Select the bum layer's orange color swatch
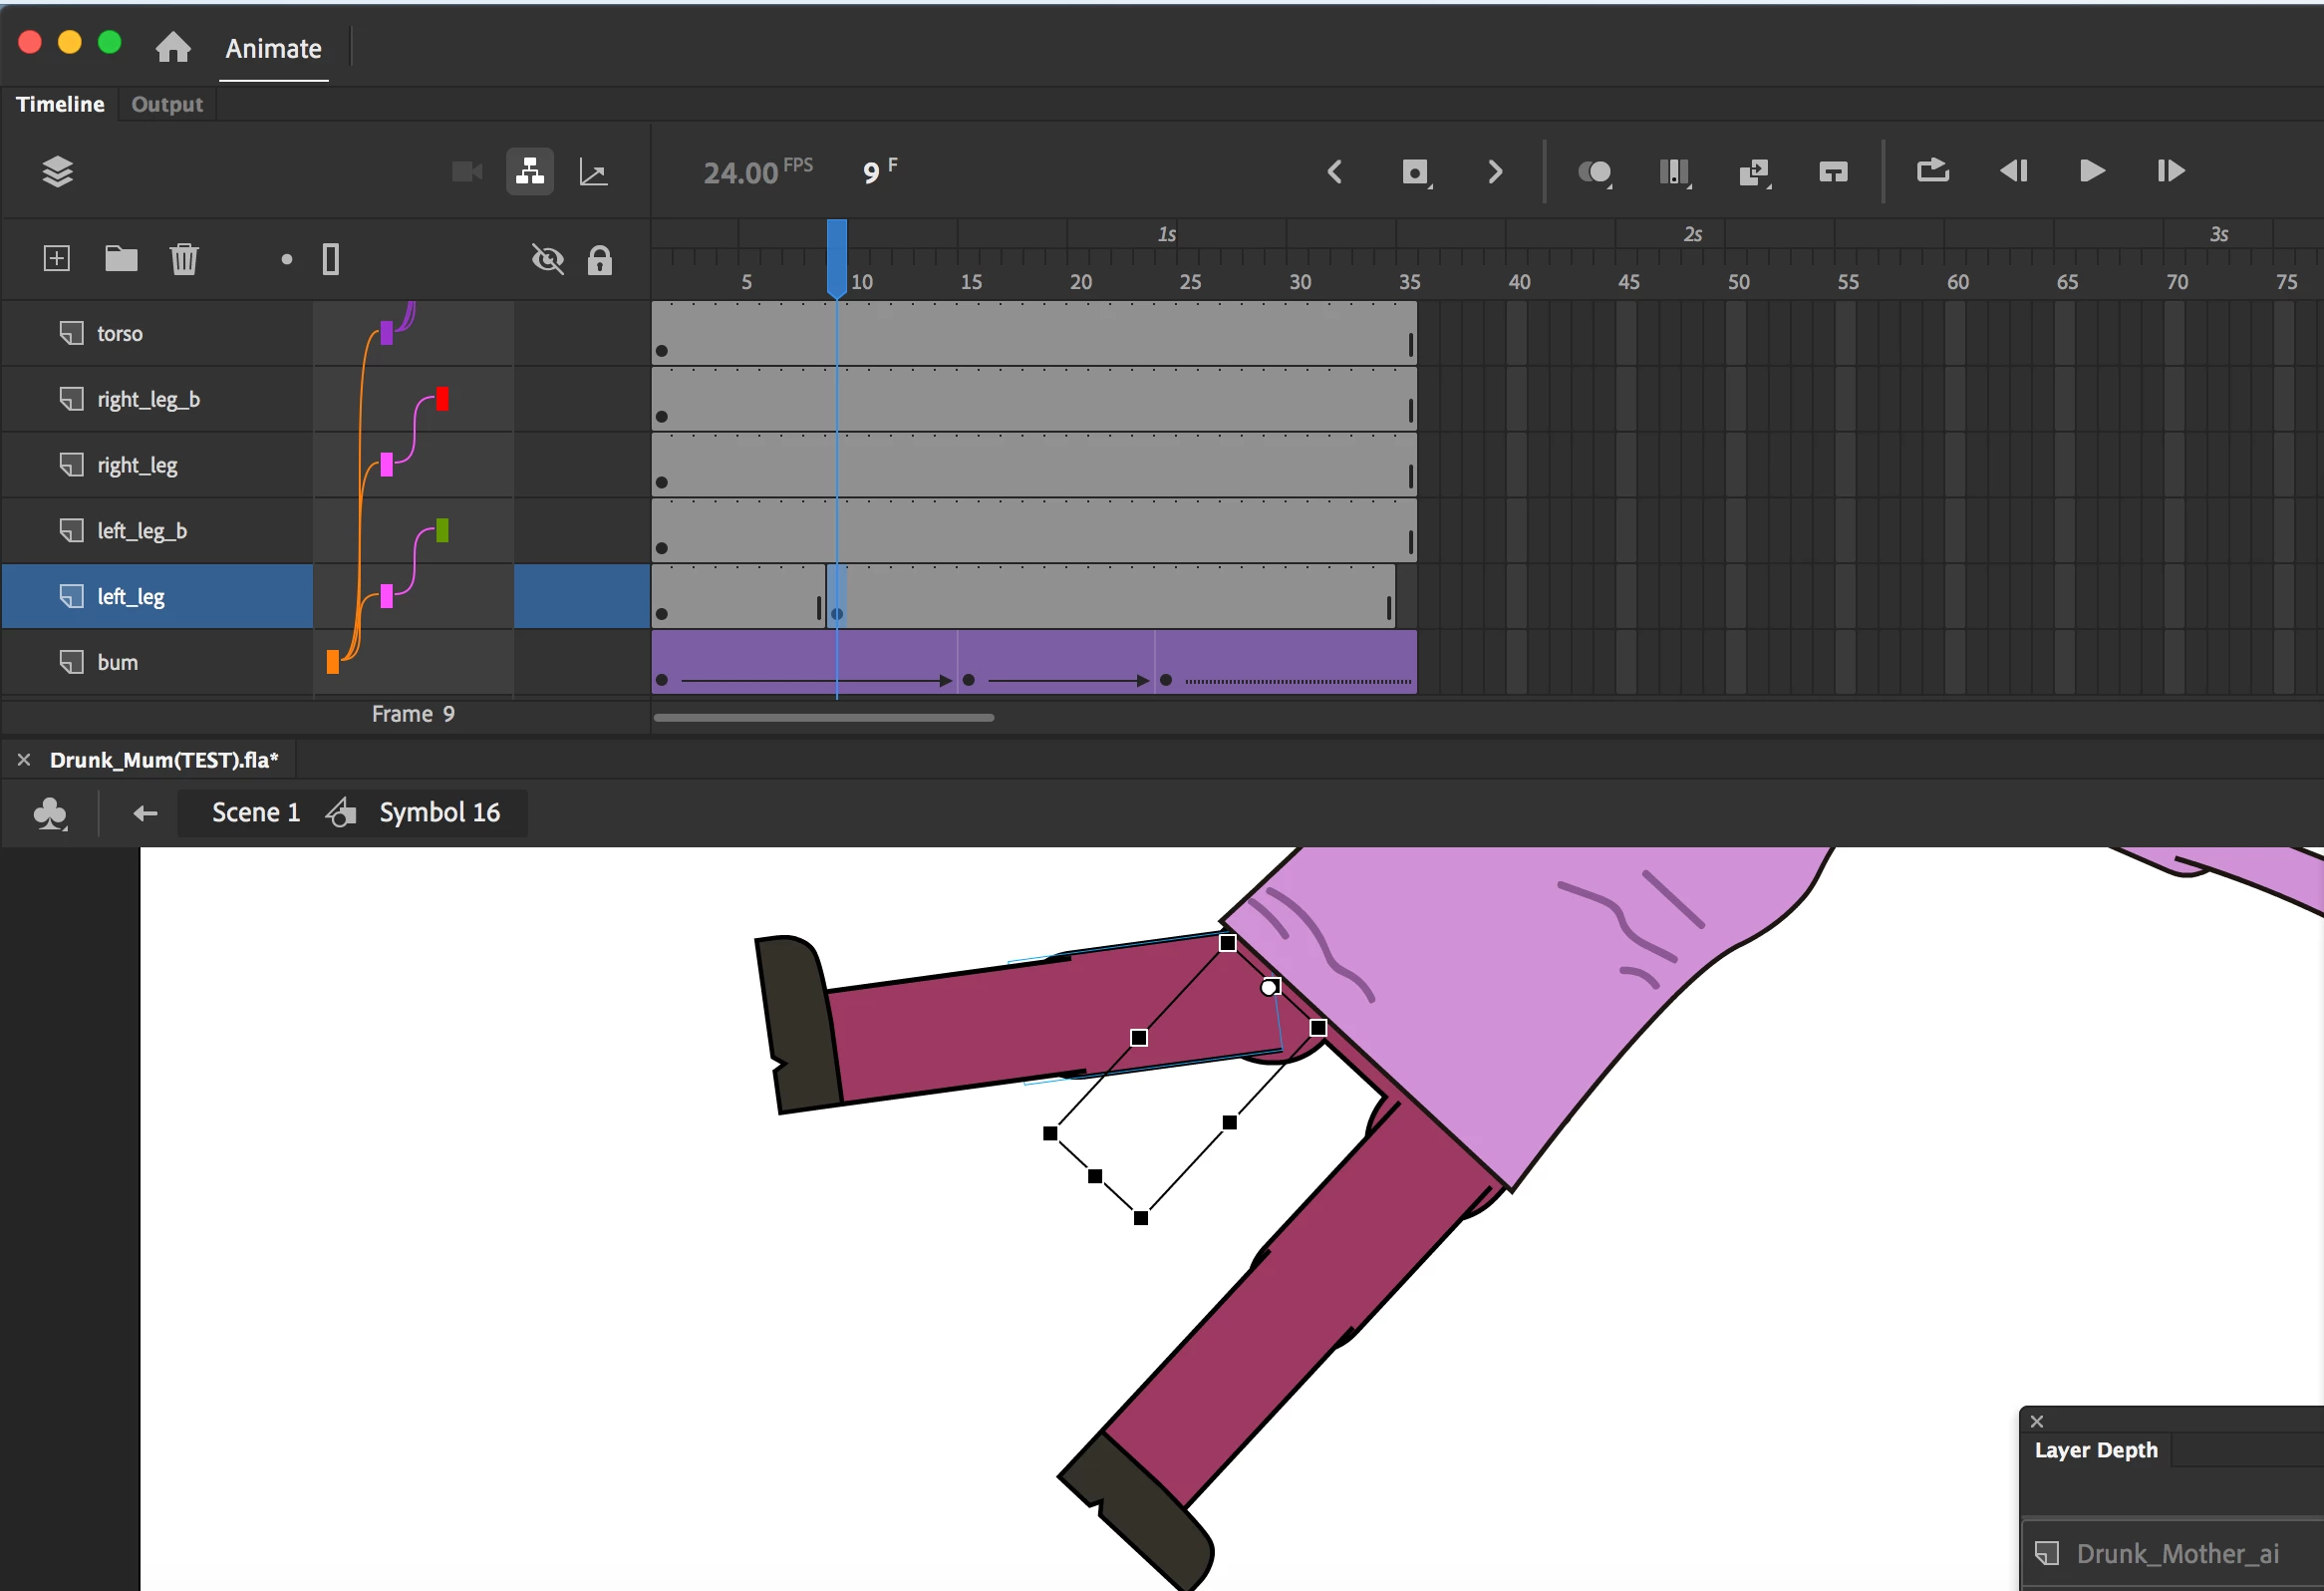 click(x=333, y=662)
